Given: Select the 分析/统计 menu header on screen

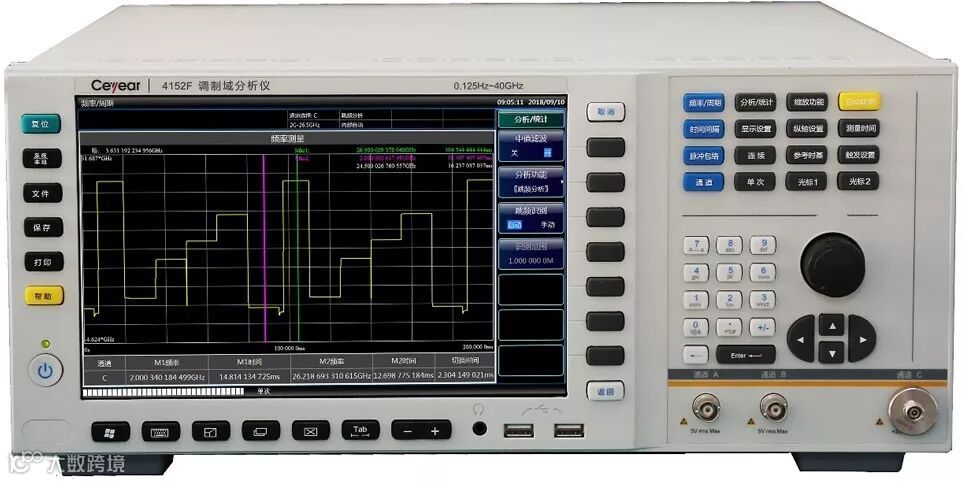Looking at the screenshot, I should click(x=531, y=119).
